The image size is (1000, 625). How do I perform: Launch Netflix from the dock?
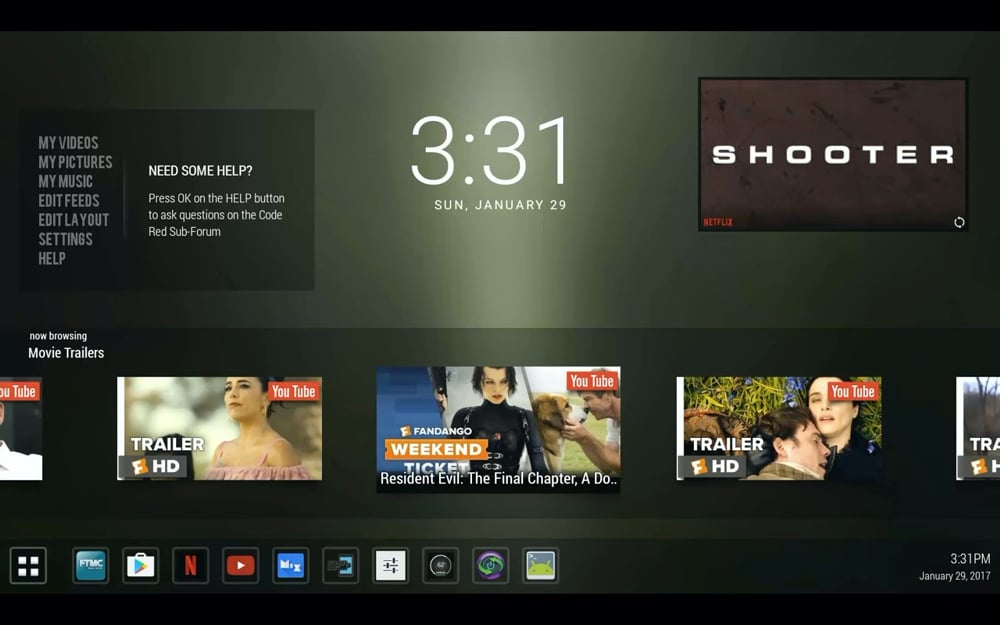(x=191, y=565)
